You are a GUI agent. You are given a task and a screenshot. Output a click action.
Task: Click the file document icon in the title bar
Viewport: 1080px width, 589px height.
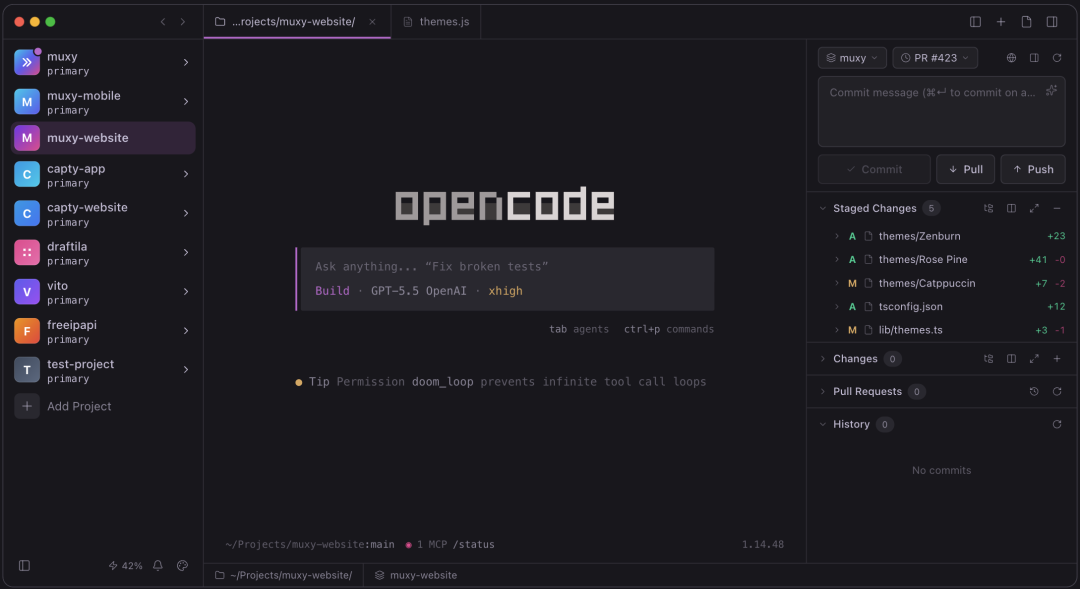1026,22
